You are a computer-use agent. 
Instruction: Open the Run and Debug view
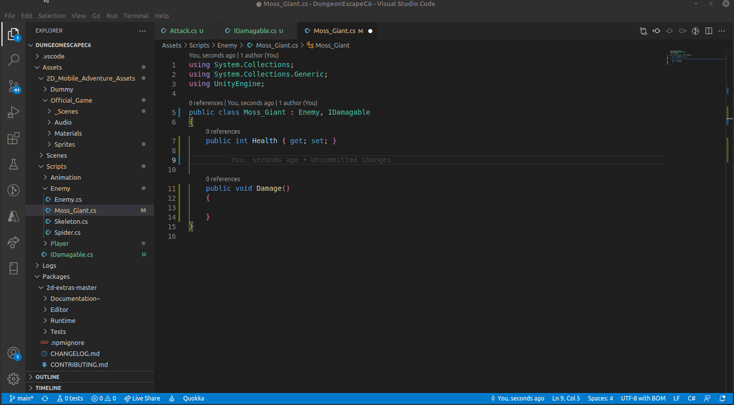pos(13,112)
